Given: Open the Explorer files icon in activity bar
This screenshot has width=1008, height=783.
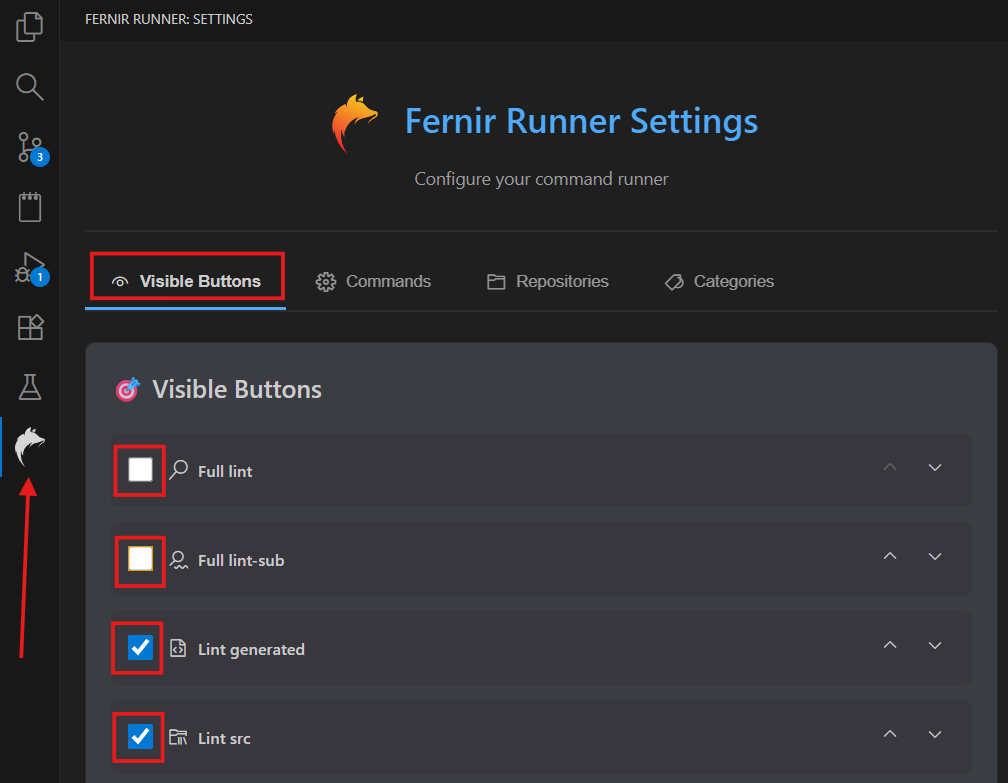Looking at the screenshot, I should [x=30, y=27].
